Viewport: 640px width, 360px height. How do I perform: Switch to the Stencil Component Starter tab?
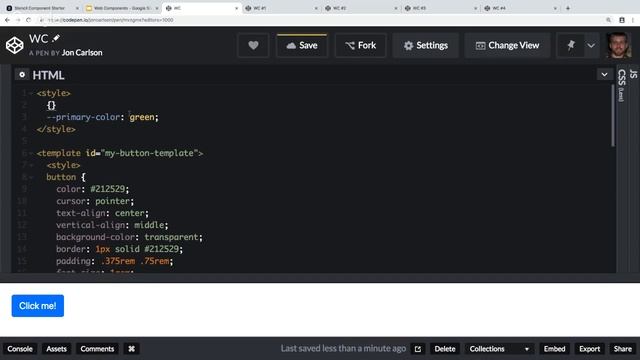click(41, 8)
